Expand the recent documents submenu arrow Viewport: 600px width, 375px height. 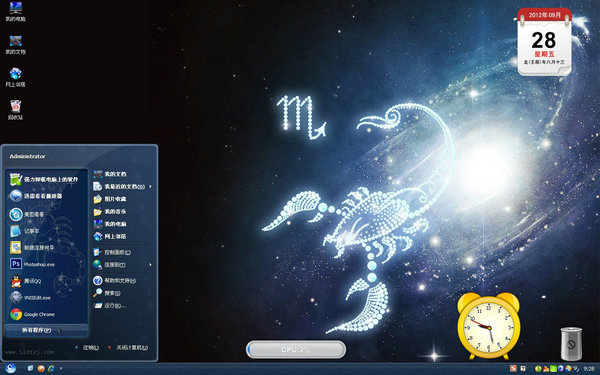tap(150, 186)
